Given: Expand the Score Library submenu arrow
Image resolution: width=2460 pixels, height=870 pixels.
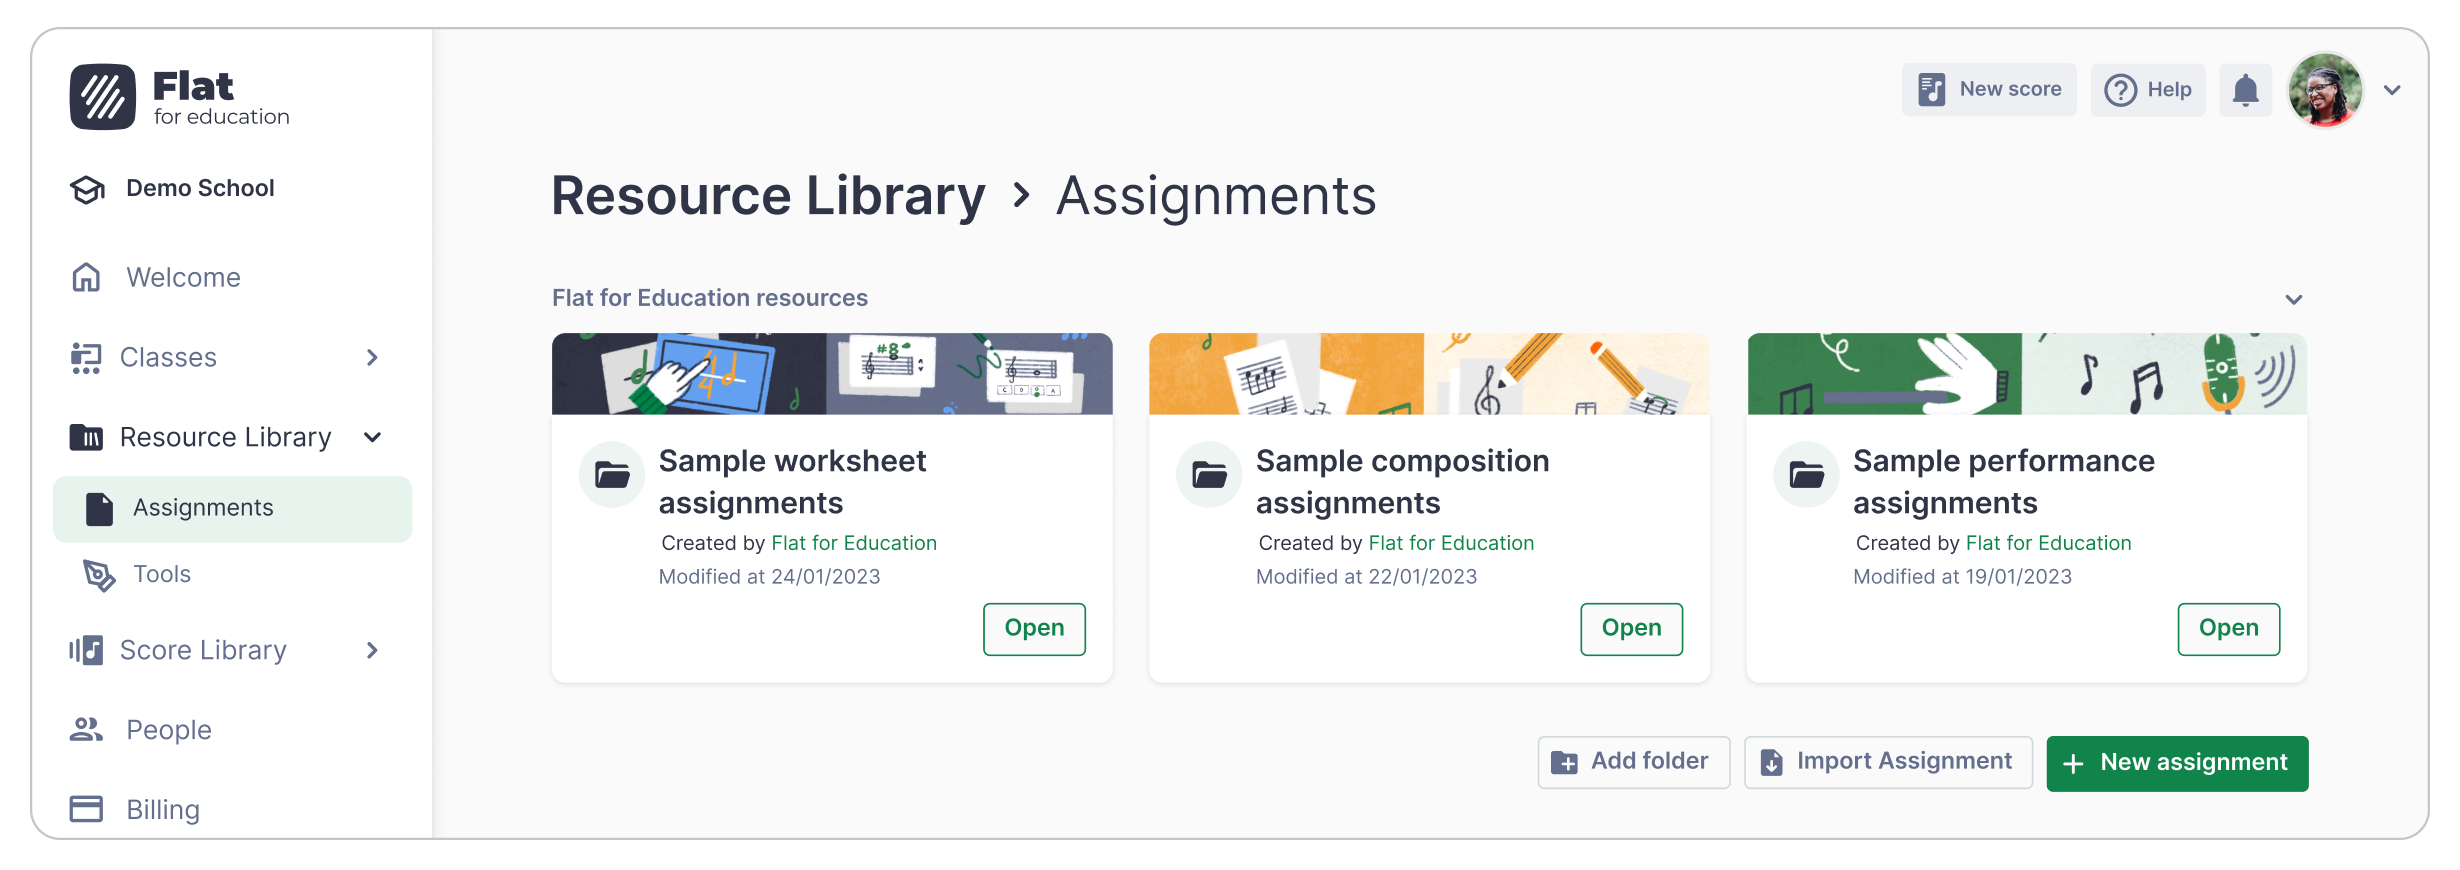Looking at the screenshot, I should click(x=372, y=650).
